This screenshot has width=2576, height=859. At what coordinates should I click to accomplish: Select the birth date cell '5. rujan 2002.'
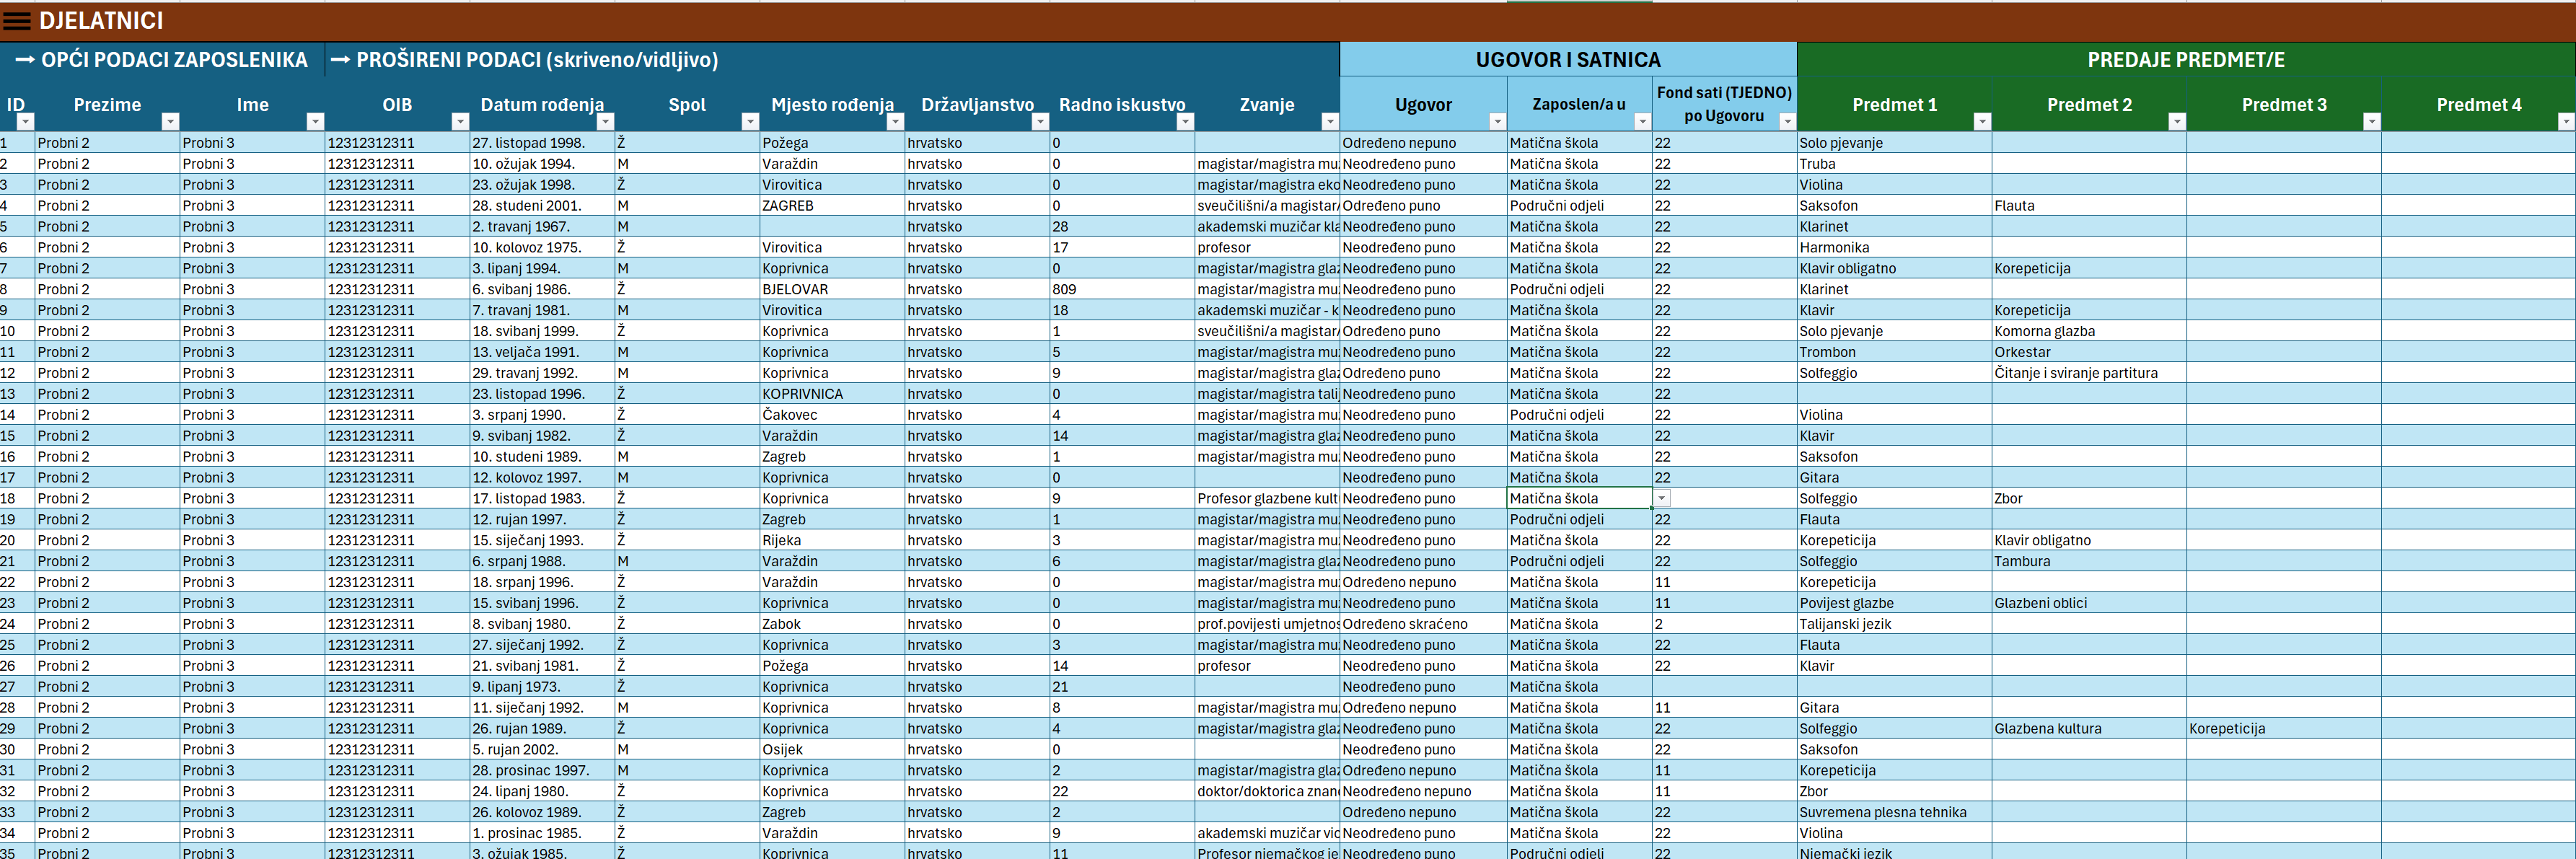tap(542, 749)
